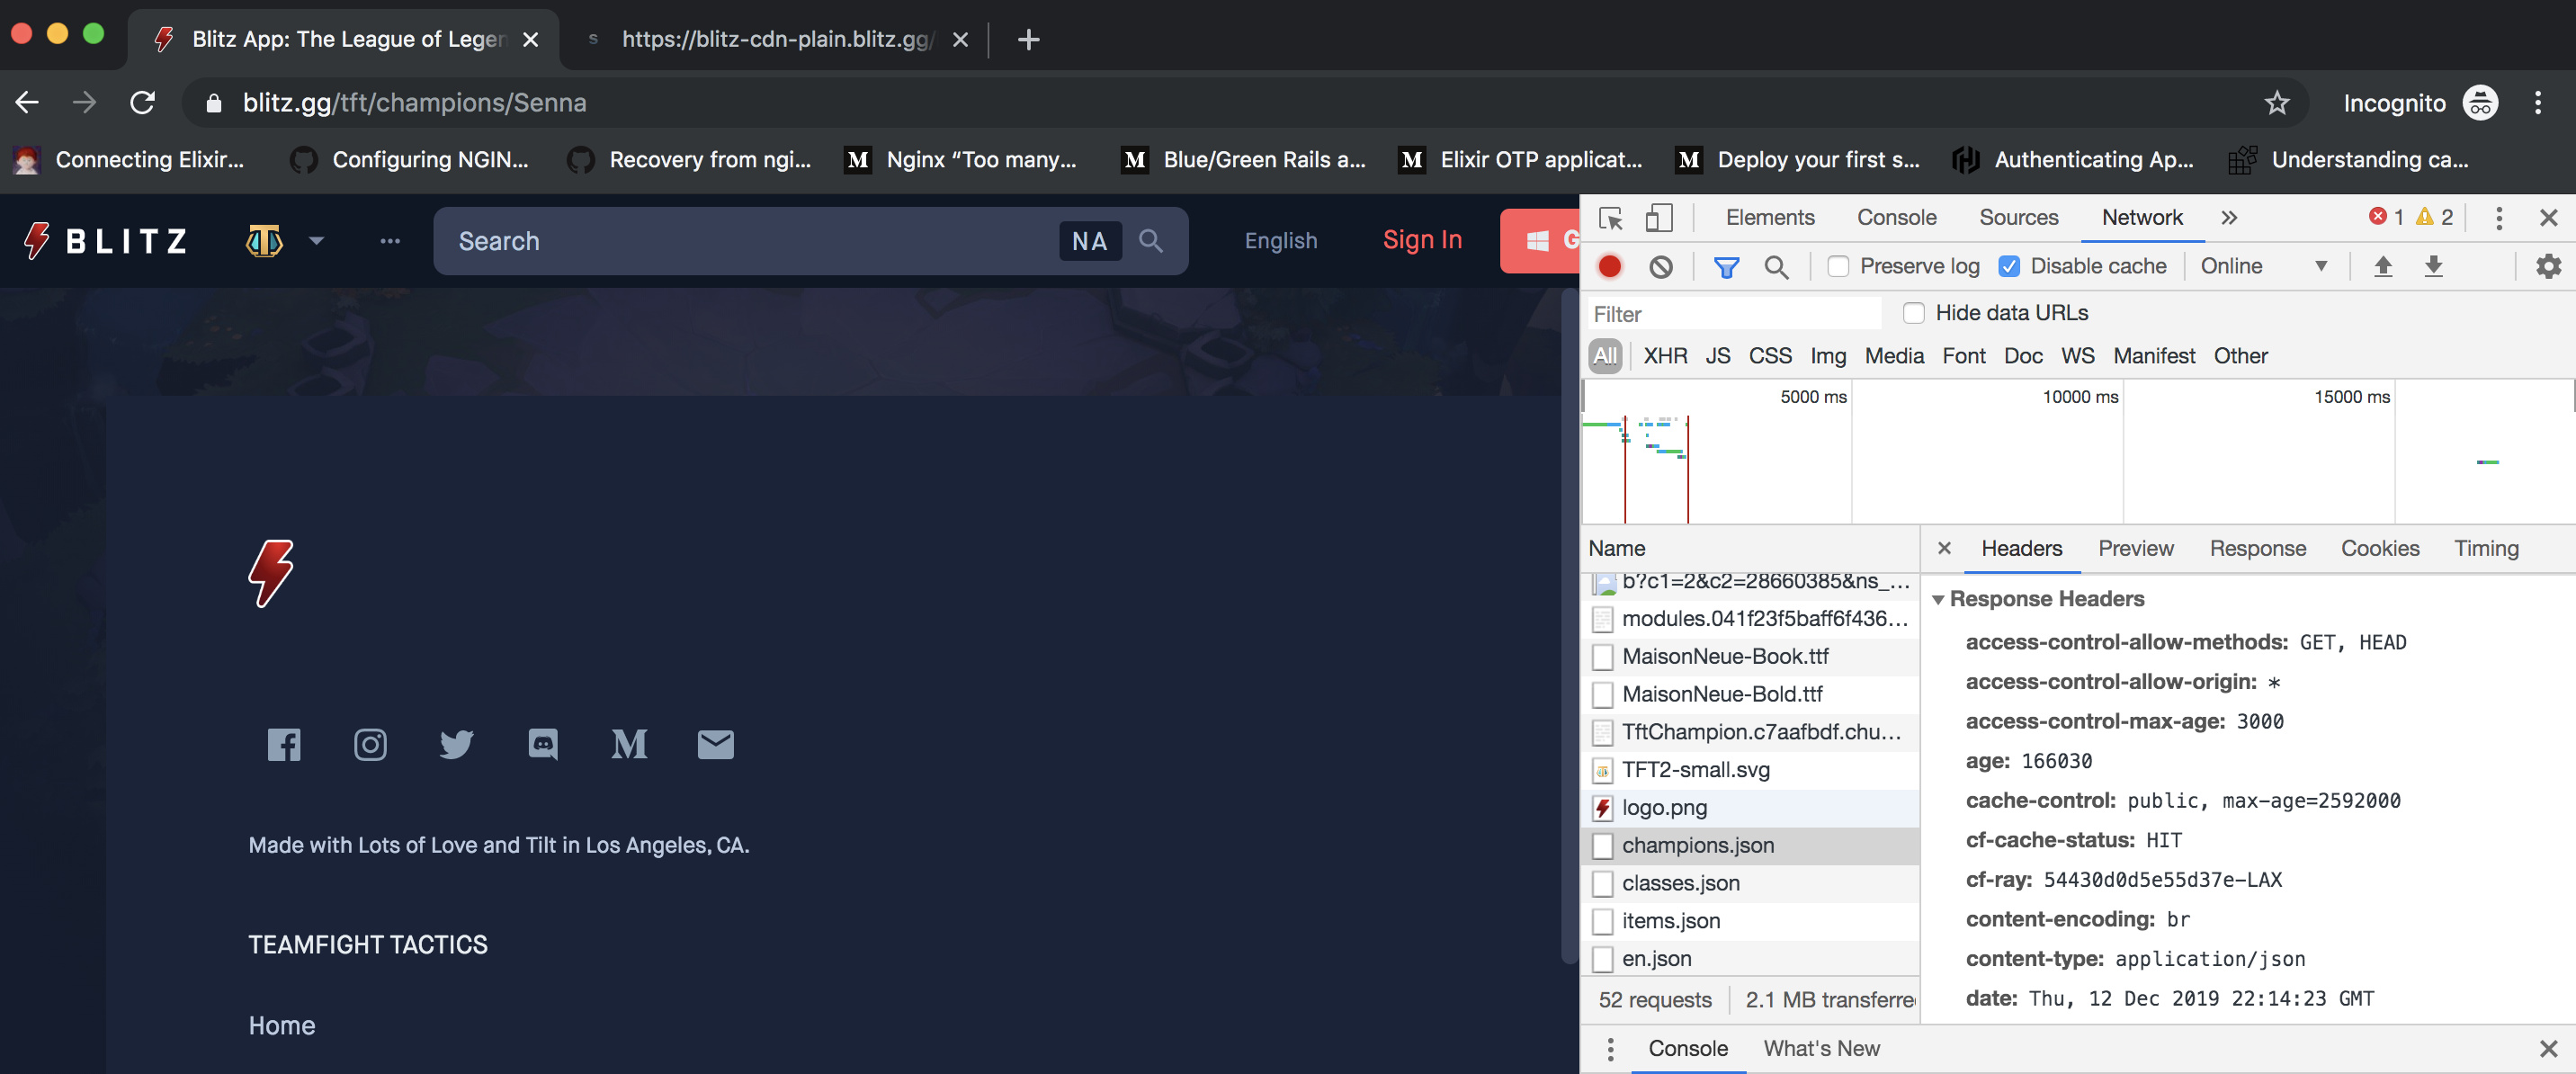This screenshot has height=1074, width=2576.
Task: Check the Hide data URLs box
Action: 1913,313
